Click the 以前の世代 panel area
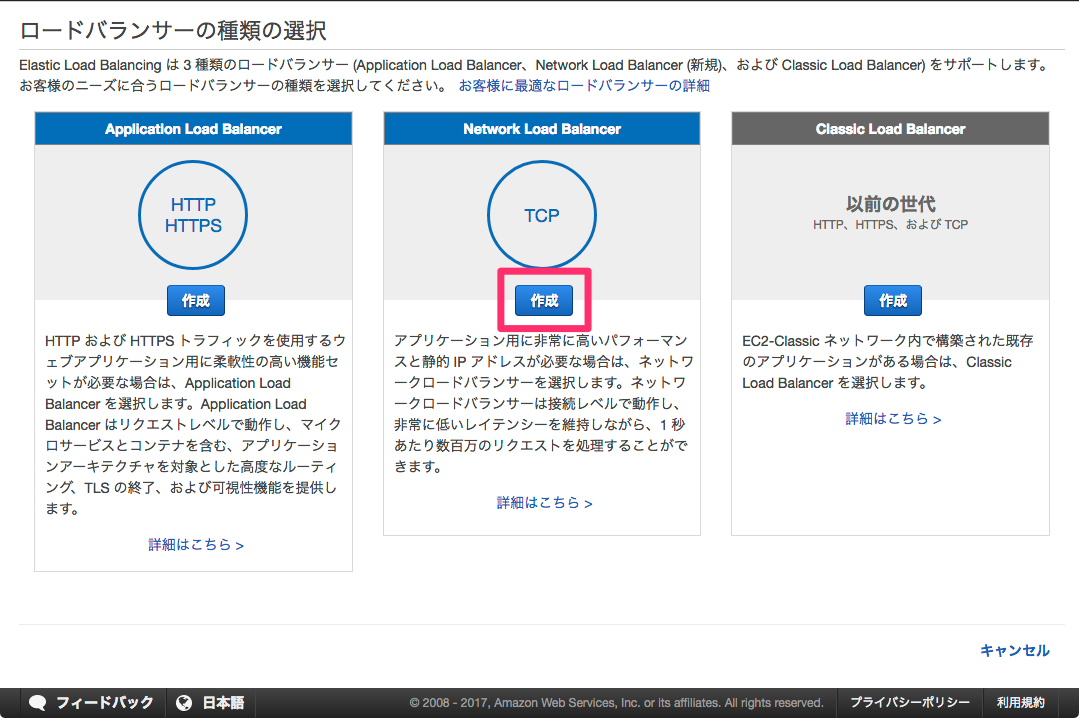1079x718 pixels. [890, 205]
